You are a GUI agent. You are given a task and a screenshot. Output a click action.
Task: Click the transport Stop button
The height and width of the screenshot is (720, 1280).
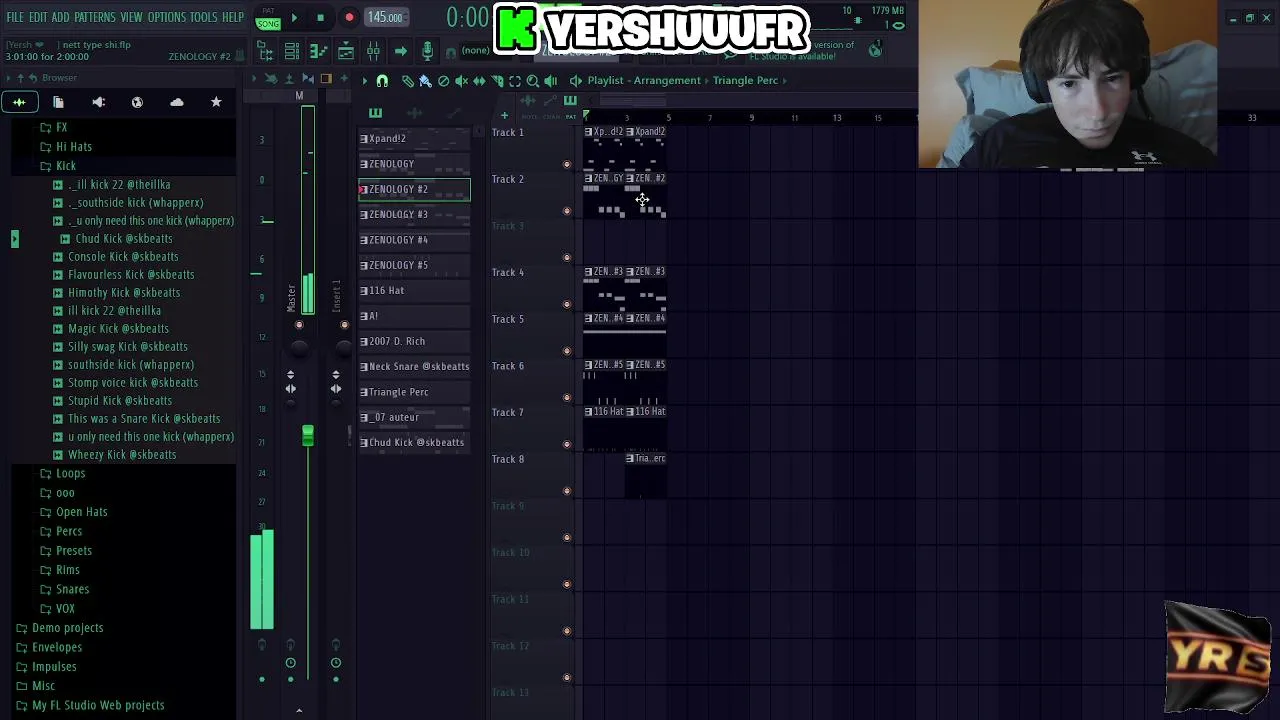pos(320,18)
